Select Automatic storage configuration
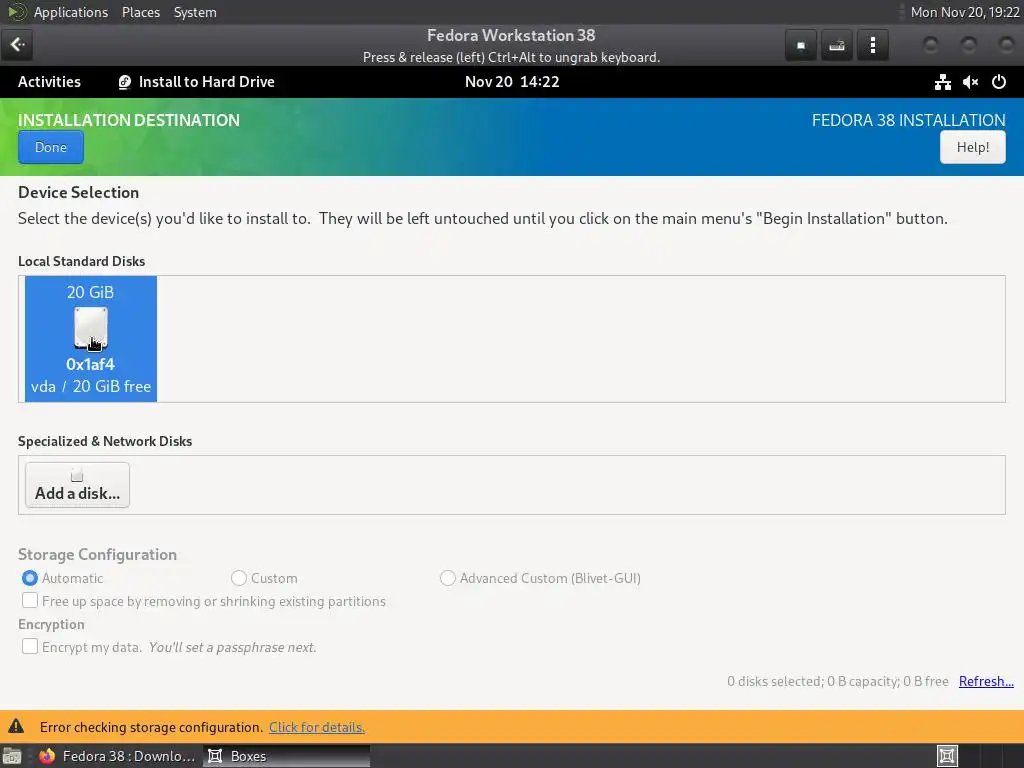 click(x=62, y=578)
